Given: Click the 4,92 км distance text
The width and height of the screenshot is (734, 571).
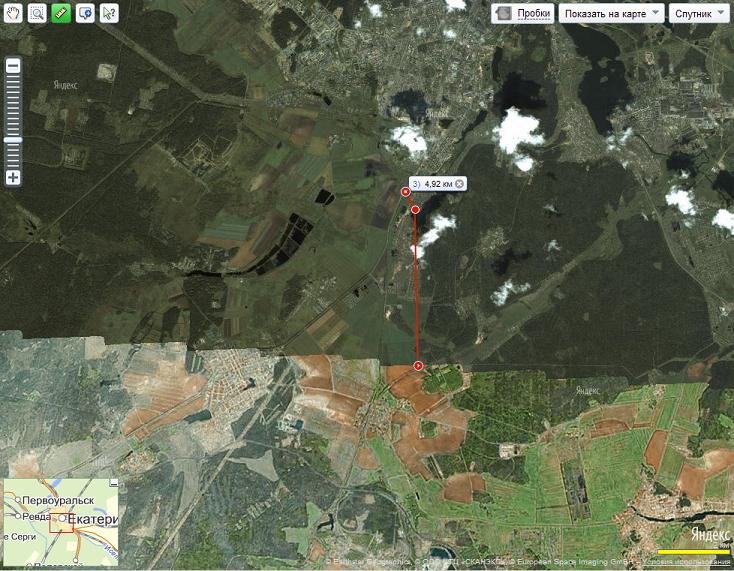Looking at the screenshot, I should (439, 184).
